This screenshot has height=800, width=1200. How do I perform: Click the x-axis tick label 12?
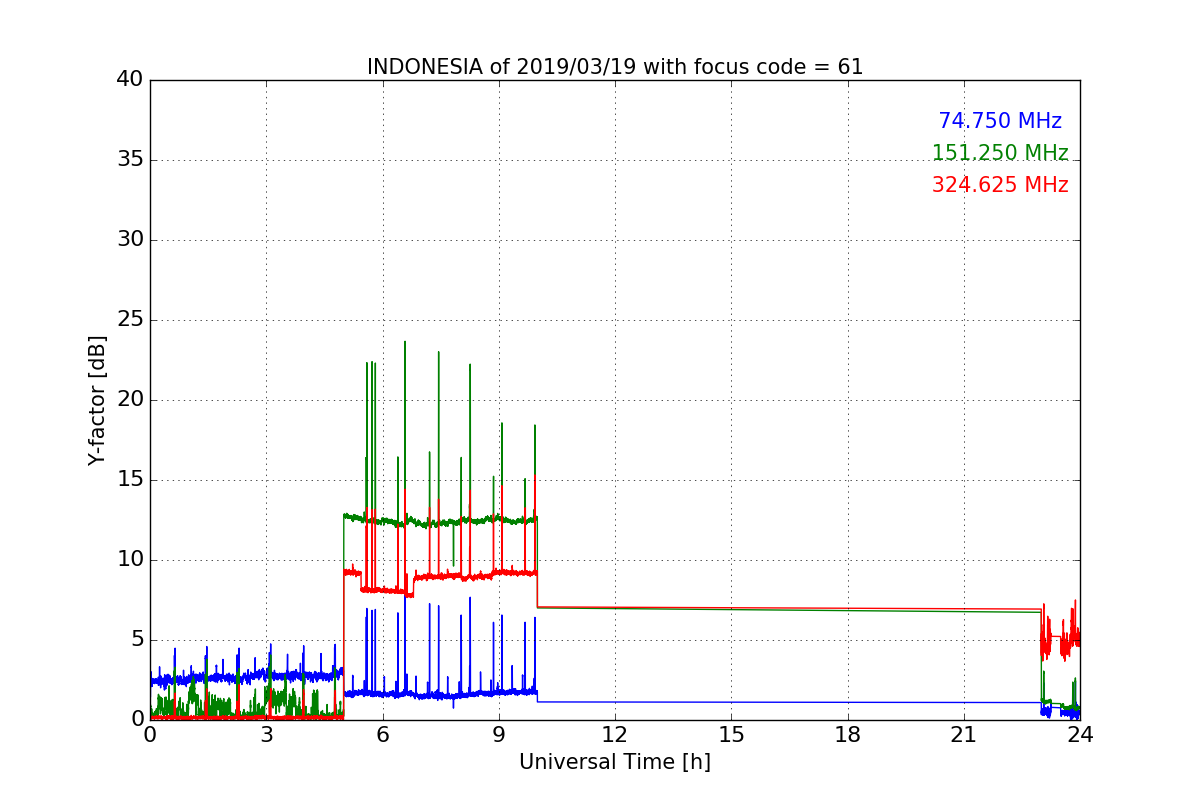(615, 735)
